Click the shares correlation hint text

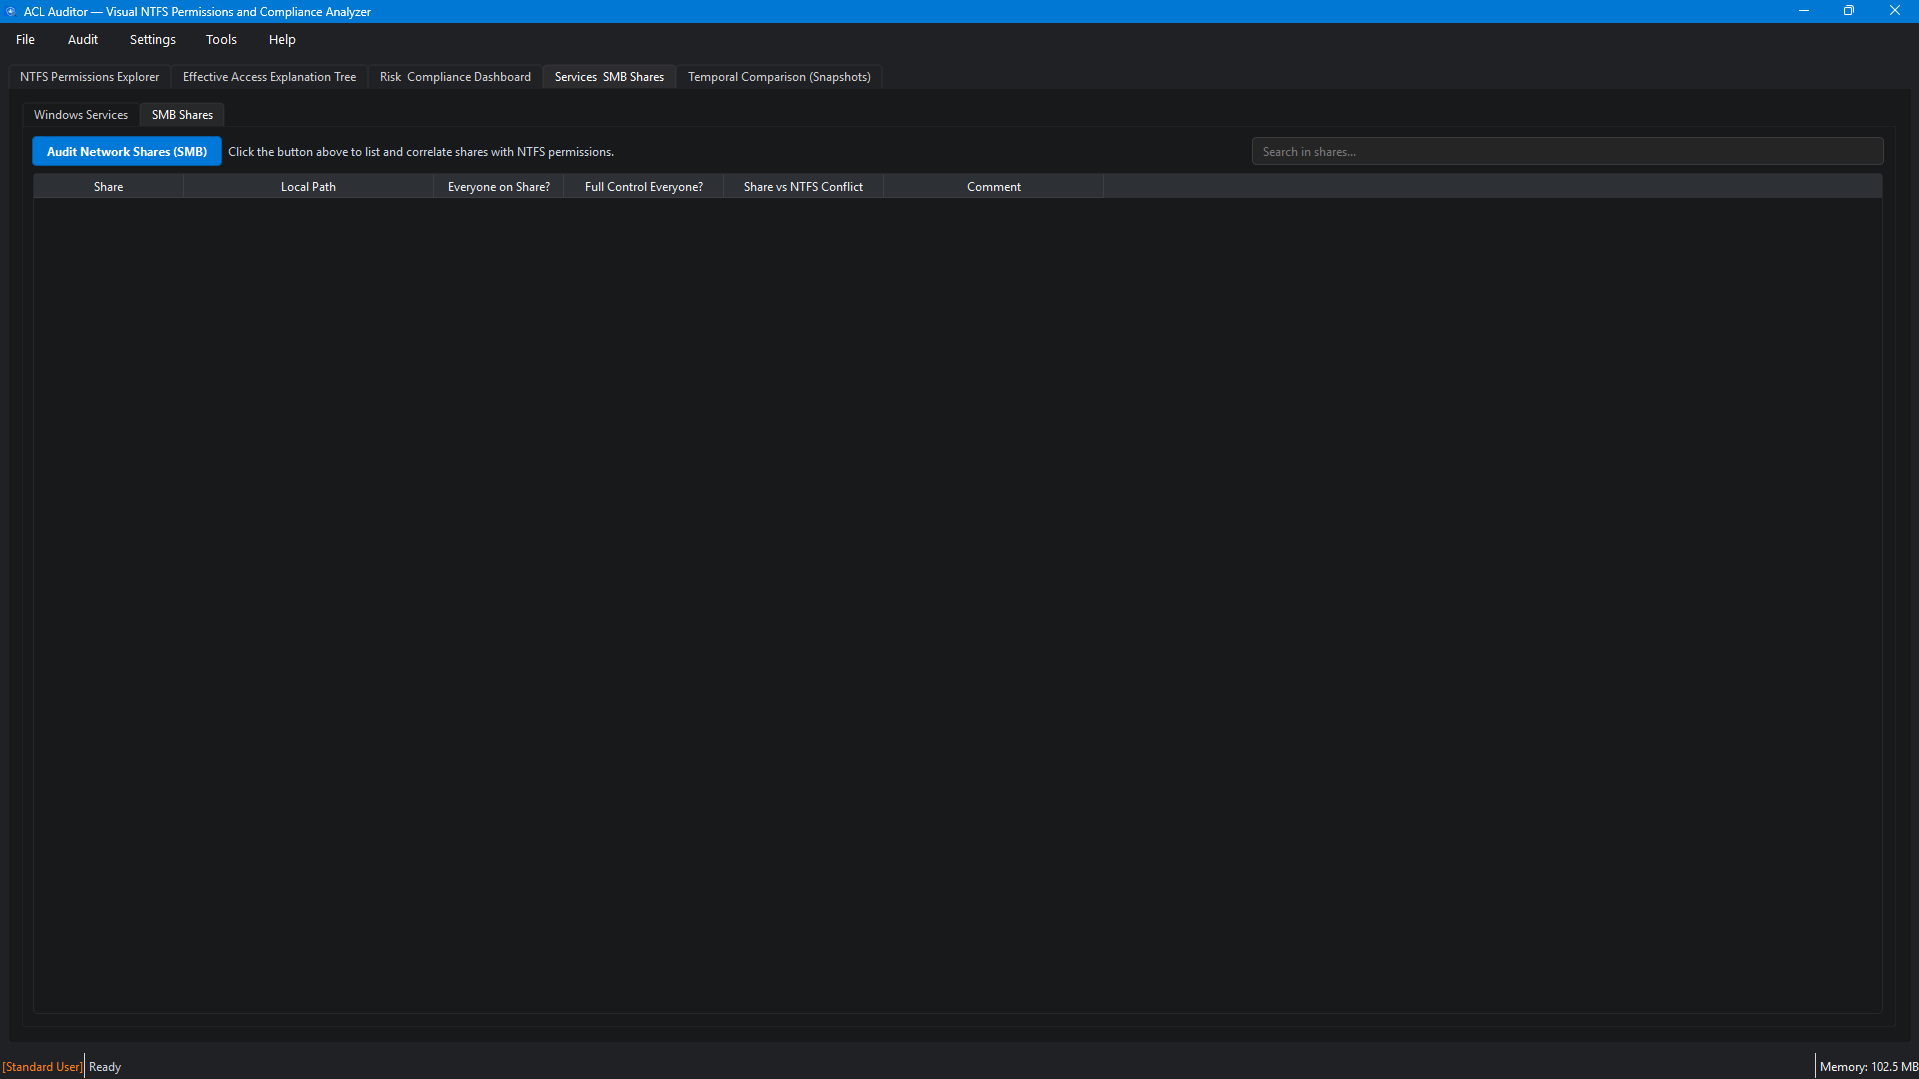(x=421, y=152)
